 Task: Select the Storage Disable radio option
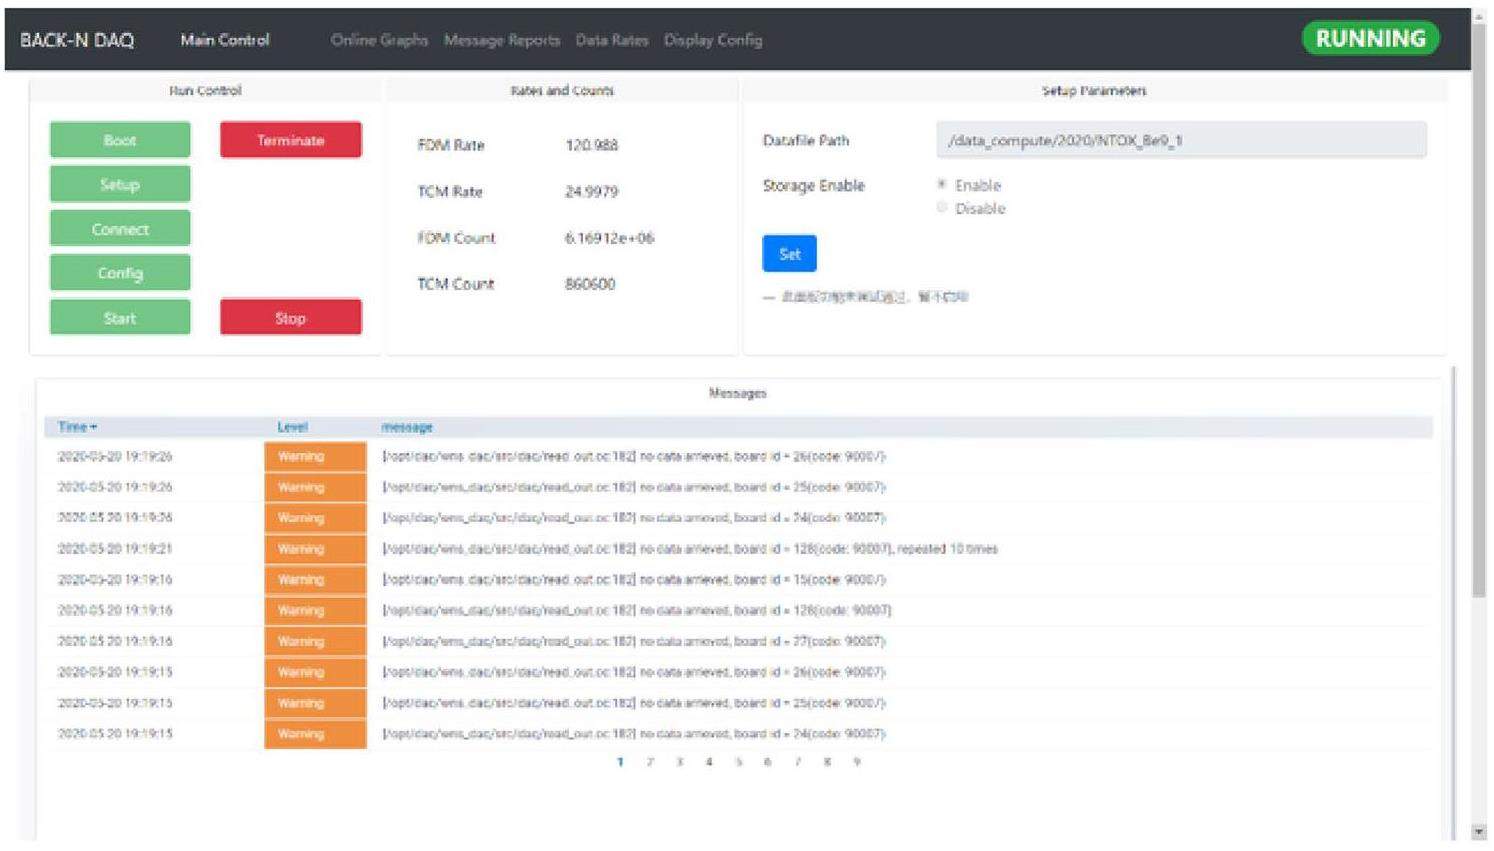tap(942, 208)
